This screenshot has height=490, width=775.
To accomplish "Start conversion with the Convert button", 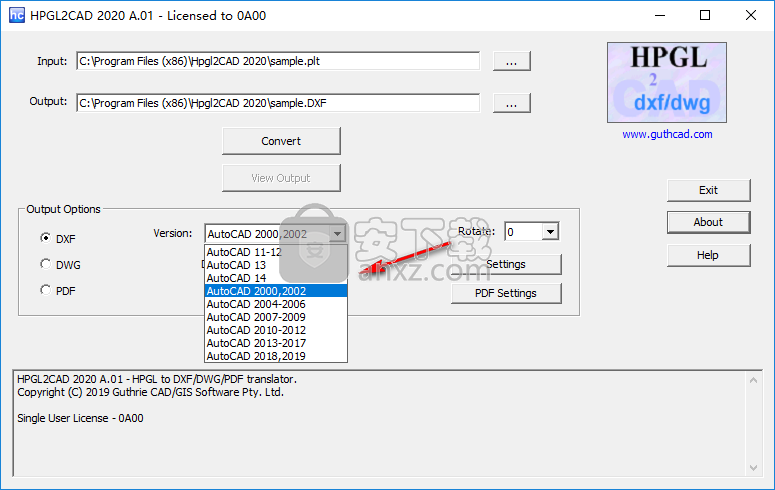I will [281, 141].
